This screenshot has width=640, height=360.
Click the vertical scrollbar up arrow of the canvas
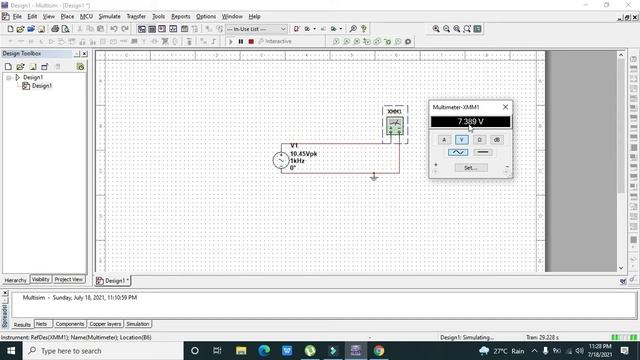click(621, 55)
